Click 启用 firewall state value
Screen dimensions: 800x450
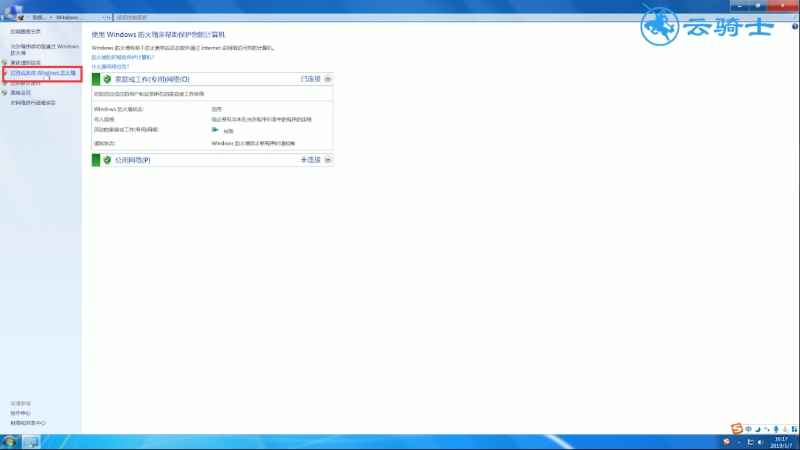(x=217, y=109)
